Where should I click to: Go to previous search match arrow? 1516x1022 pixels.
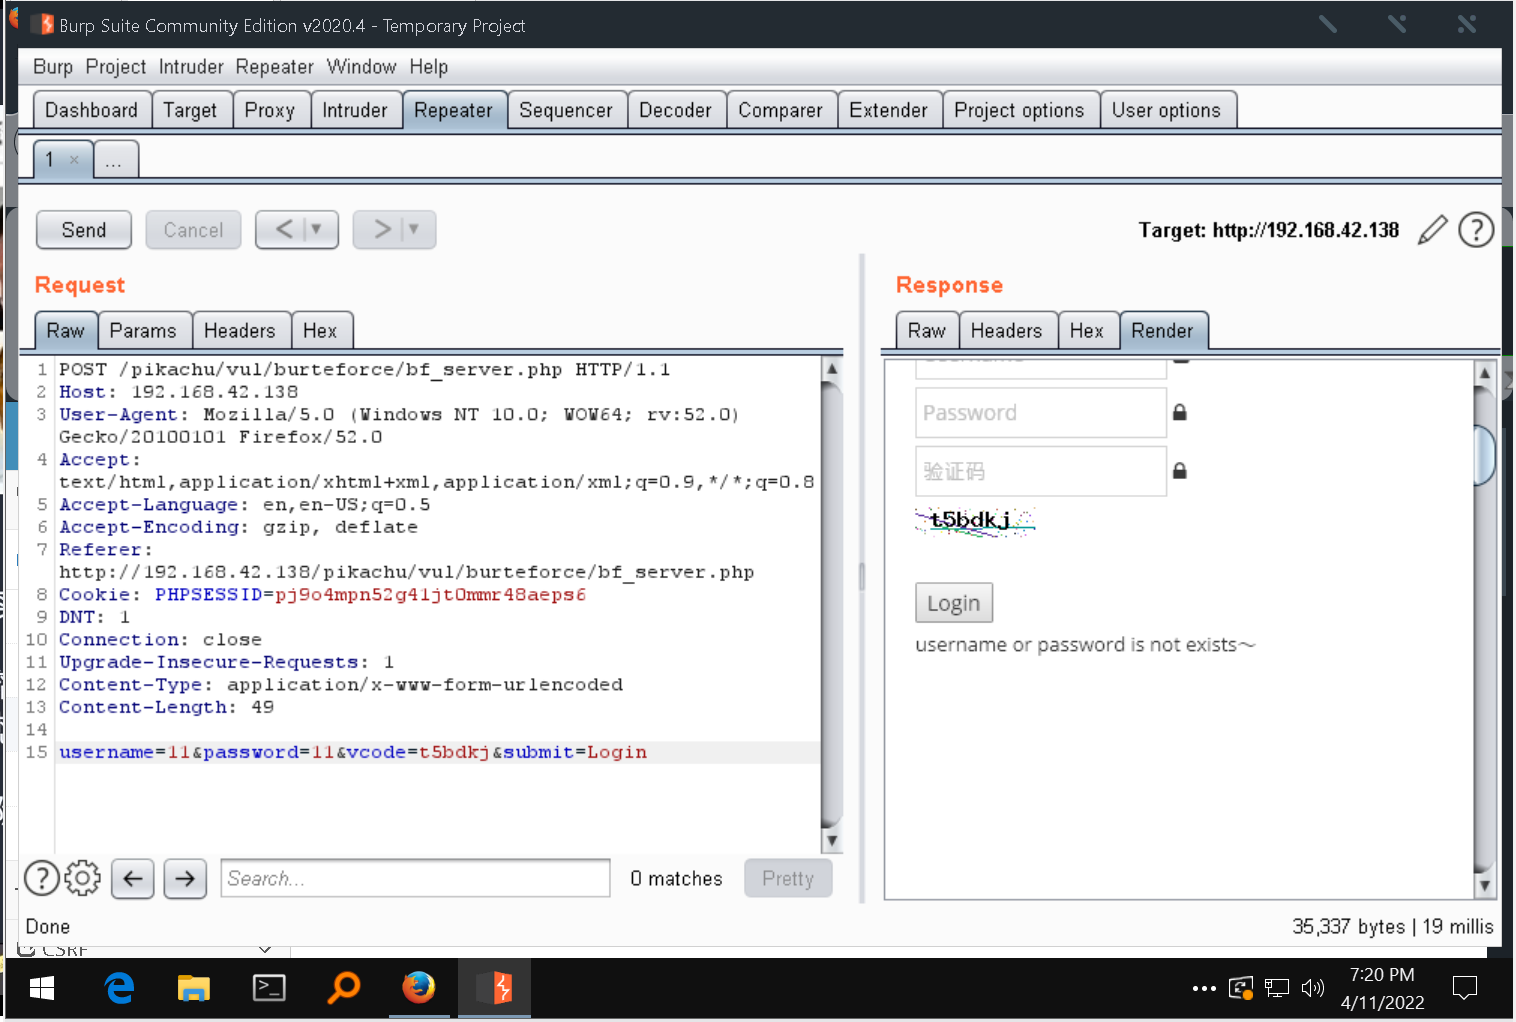[x=133, y=878]
